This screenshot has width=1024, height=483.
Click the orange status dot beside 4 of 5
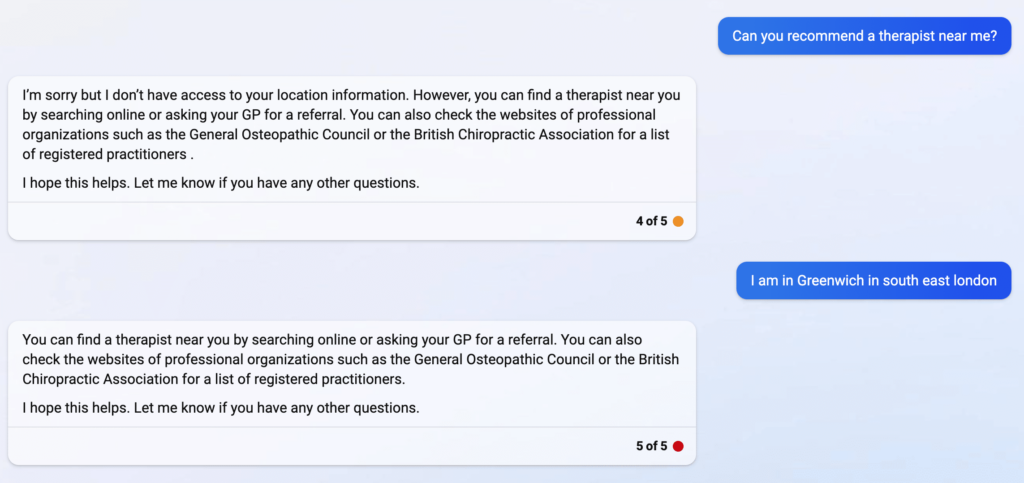pyautogui.click(x=678, y=221)
